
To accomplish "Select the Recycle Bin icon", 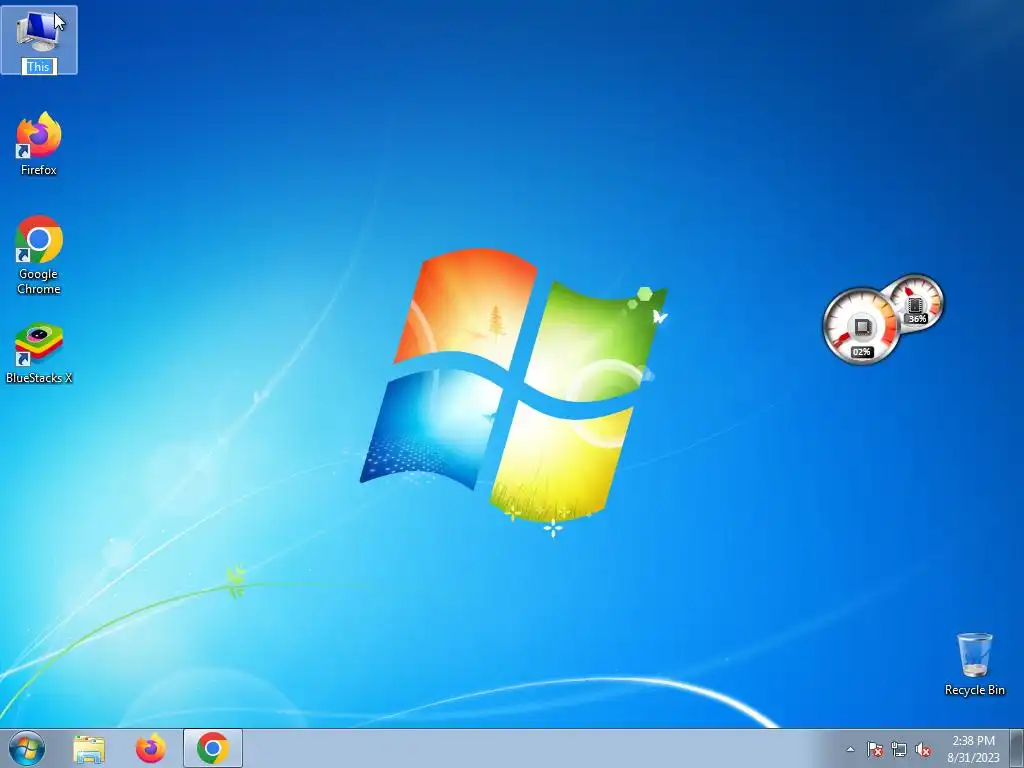I will [974, 664].
